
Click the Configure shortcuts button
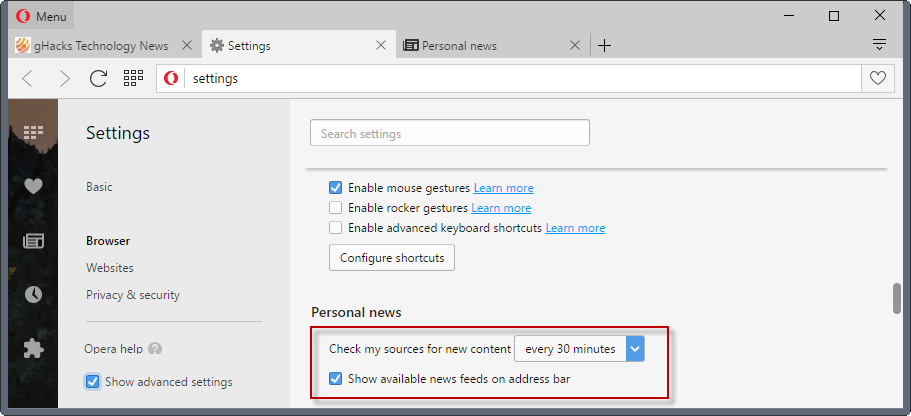tap(392, 257)
